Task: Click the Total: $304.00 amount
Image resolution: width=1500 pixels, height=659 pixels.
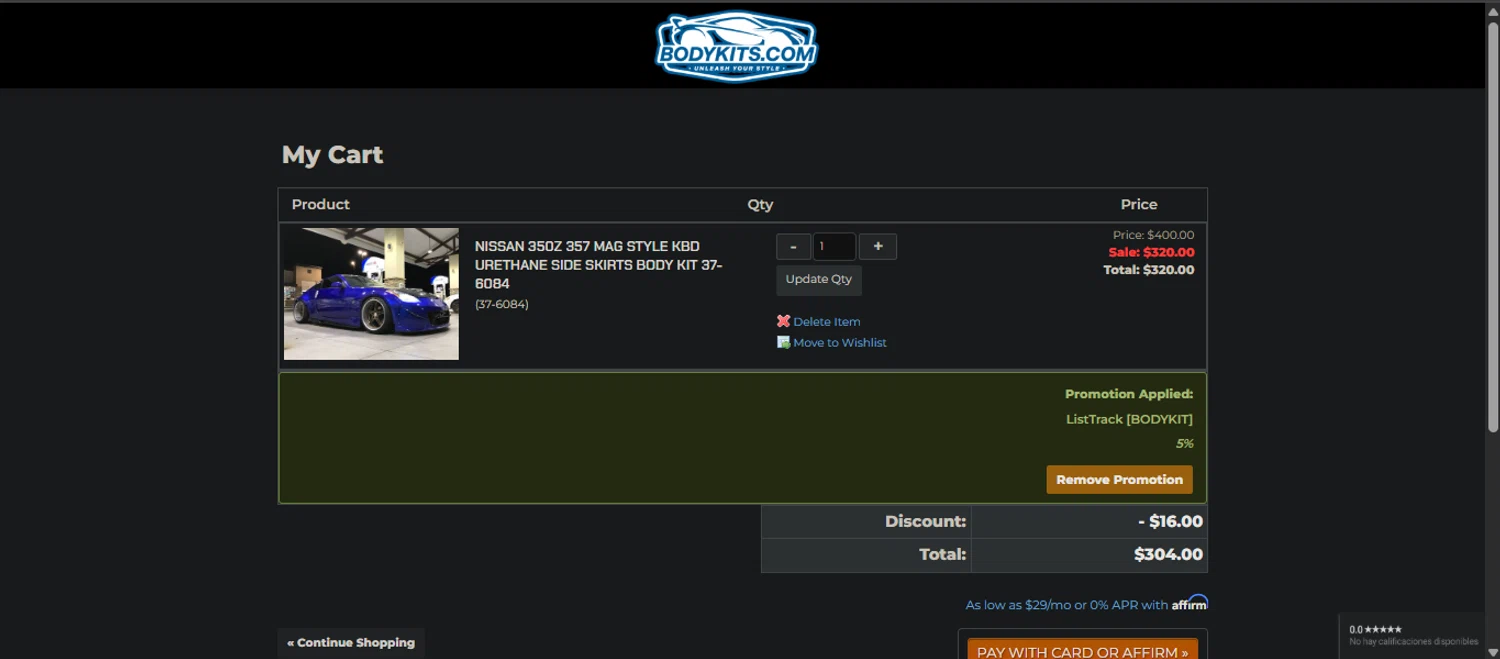Action: click(x=1168, y=554)
